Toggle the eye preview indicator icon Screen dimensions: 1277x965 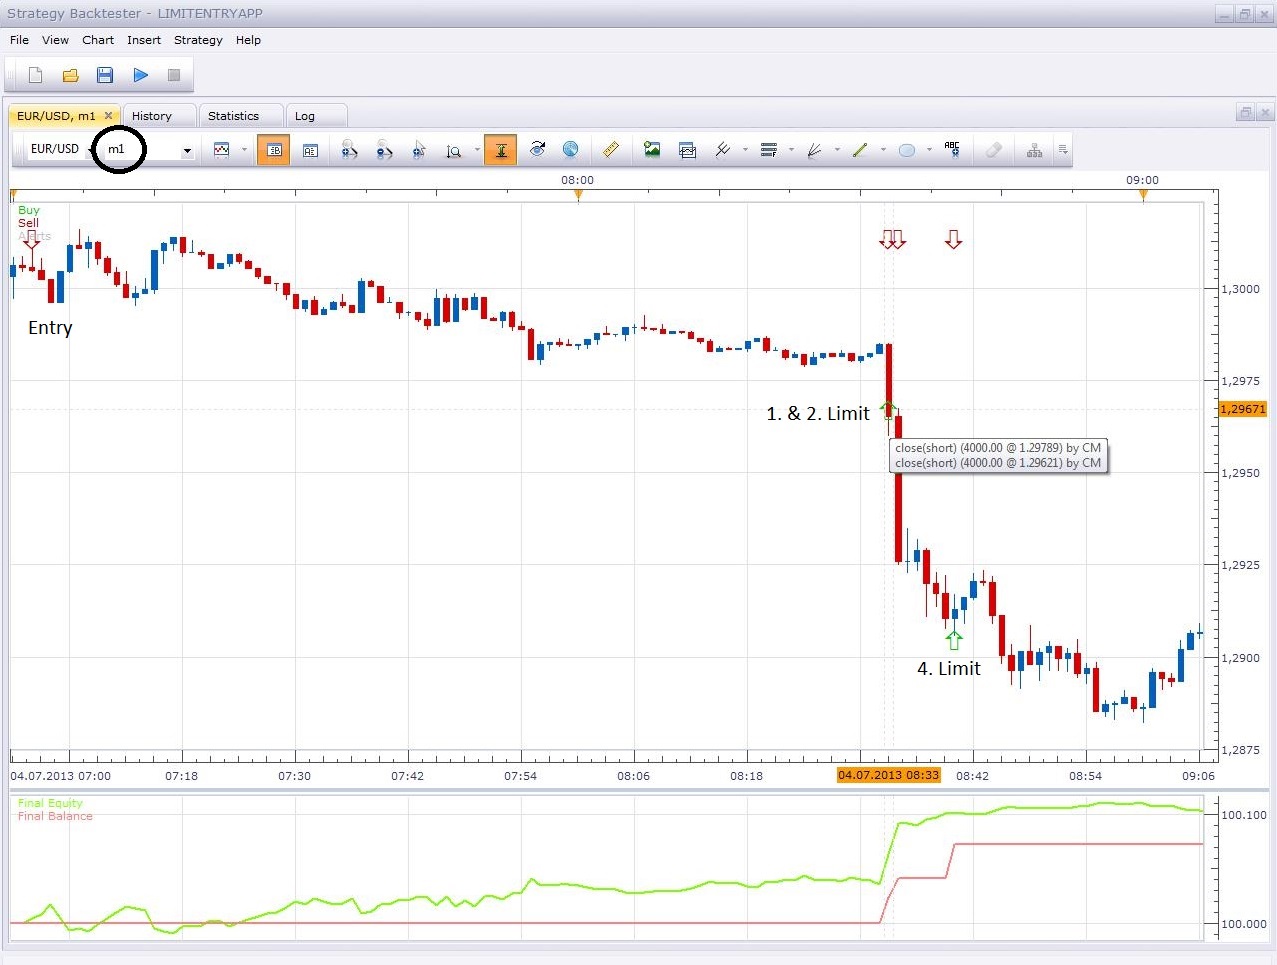tap(537, 149)
